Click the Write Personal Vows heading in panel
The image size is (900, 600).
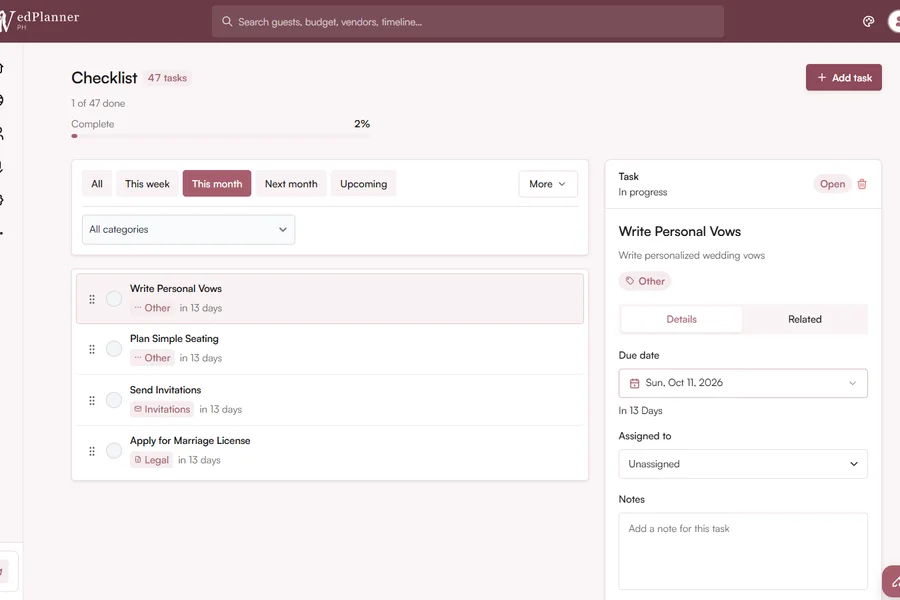pyautogui.click(x=680, y=231)
